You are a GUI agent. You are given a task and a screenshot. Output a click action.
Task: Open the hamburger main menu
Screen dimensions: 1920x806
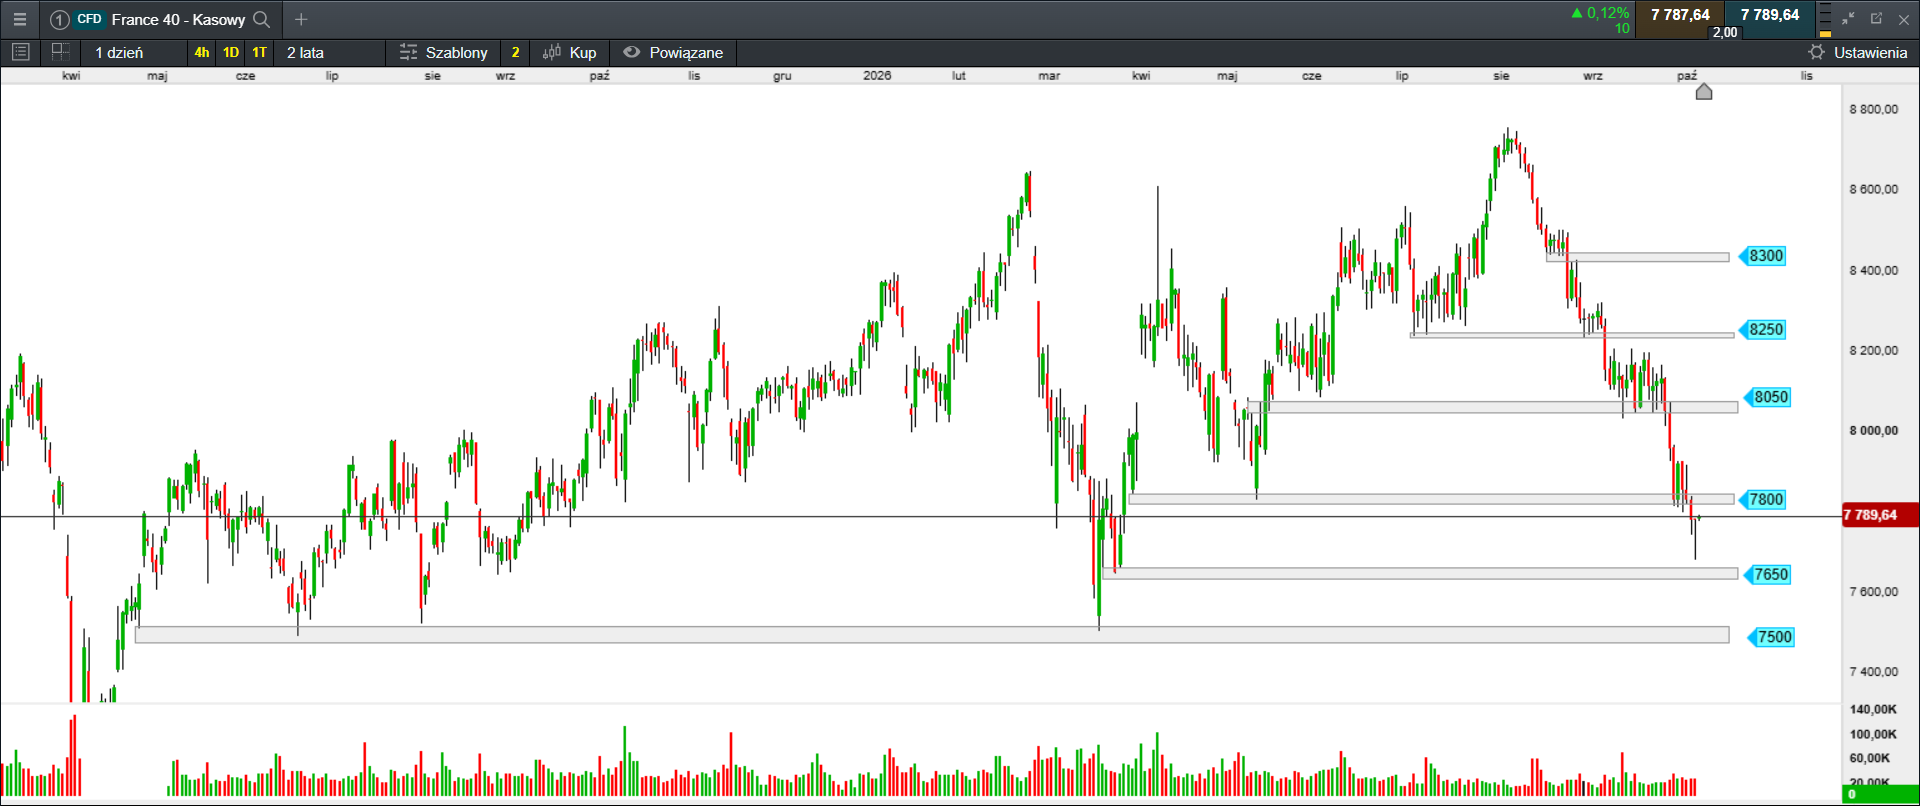[19, 19]
